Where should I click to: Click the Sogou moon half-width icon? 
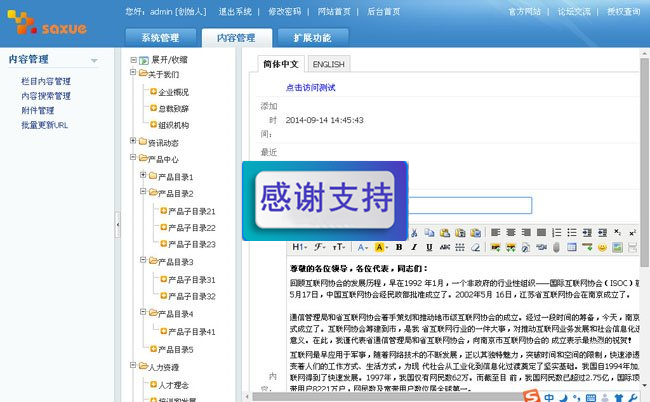[x=563, y=398]
